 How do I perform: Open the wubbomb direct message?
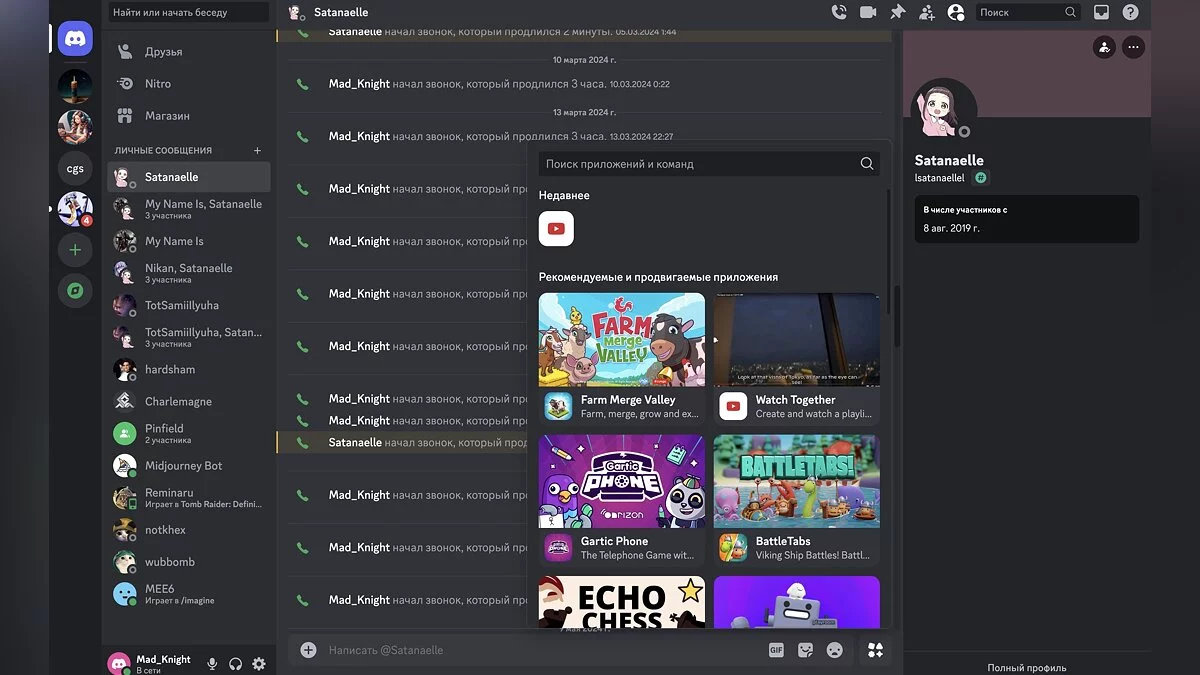189,561
